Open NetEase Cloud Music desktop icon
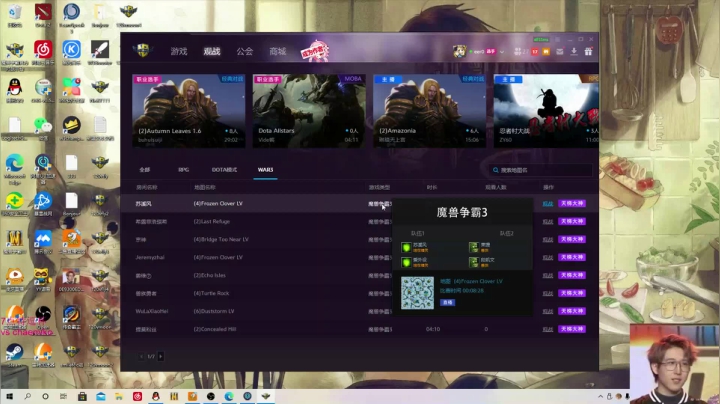This screenshot has width=720, height=404. coord(43,52)
